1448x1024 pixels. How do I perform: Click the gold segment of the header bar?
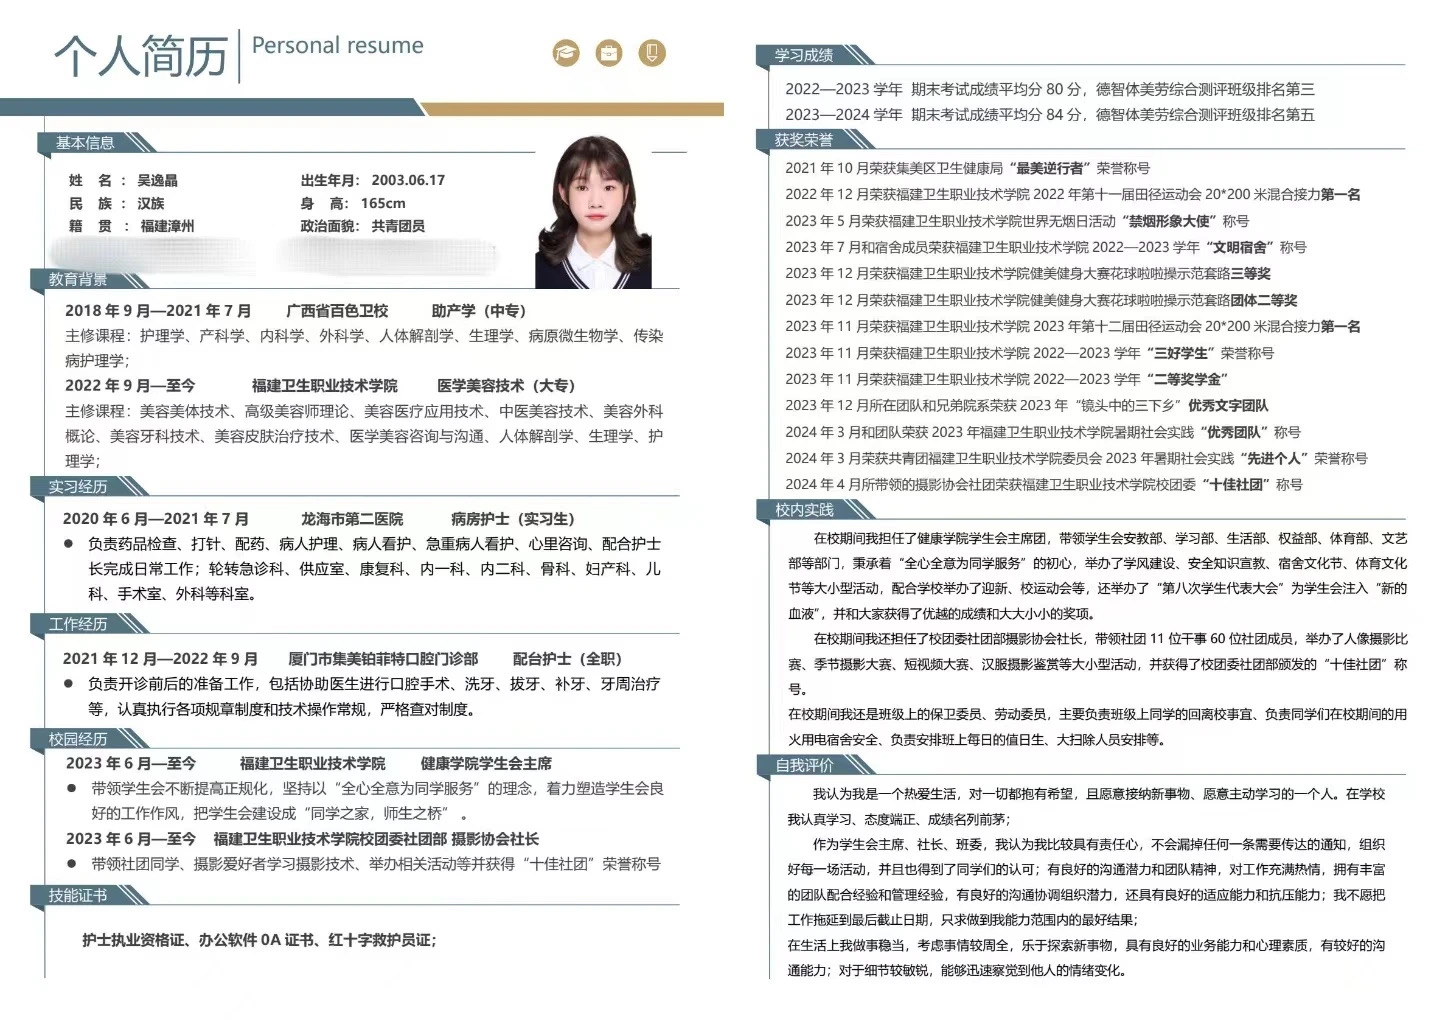[570, 108]
